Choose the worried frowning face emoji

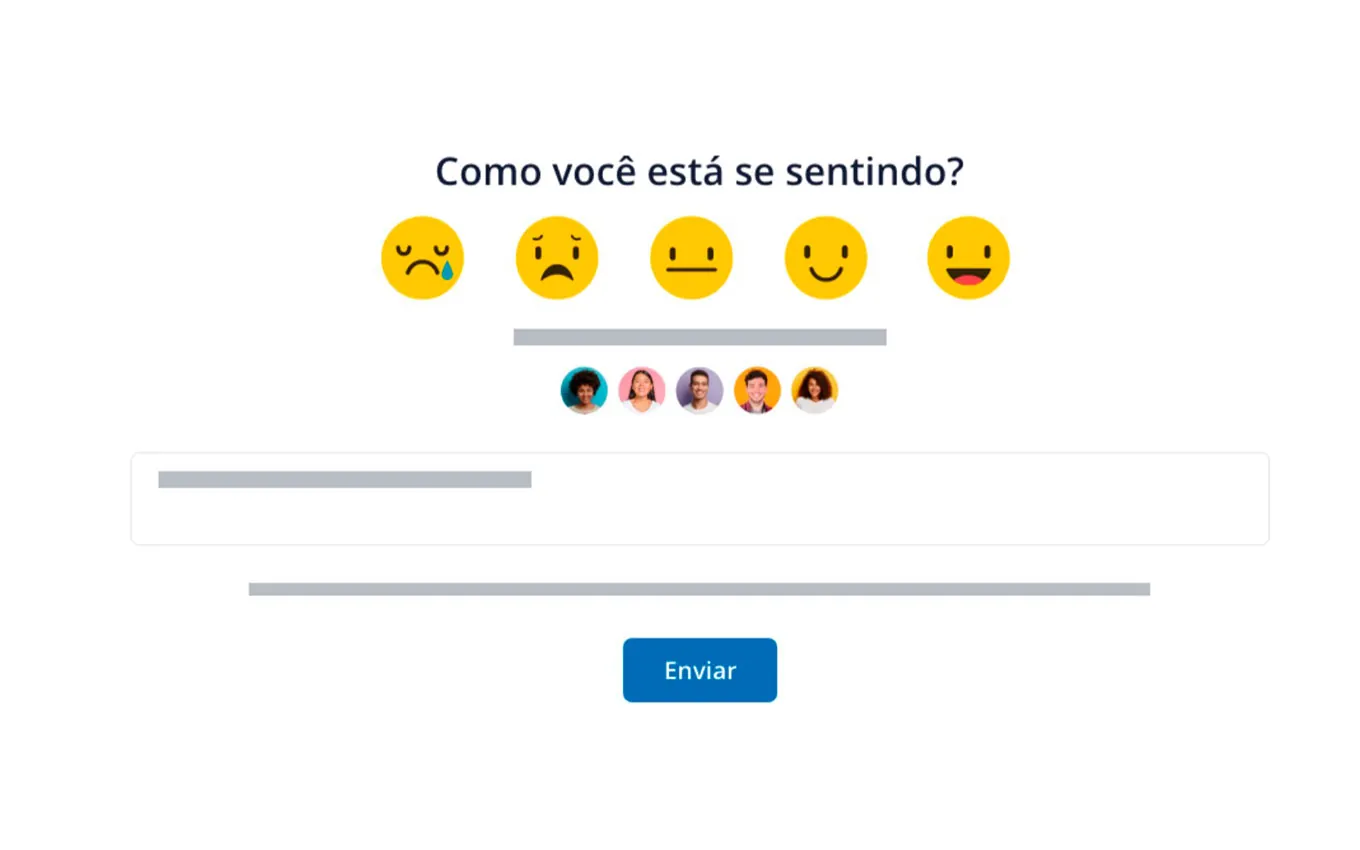coord(557,258)
